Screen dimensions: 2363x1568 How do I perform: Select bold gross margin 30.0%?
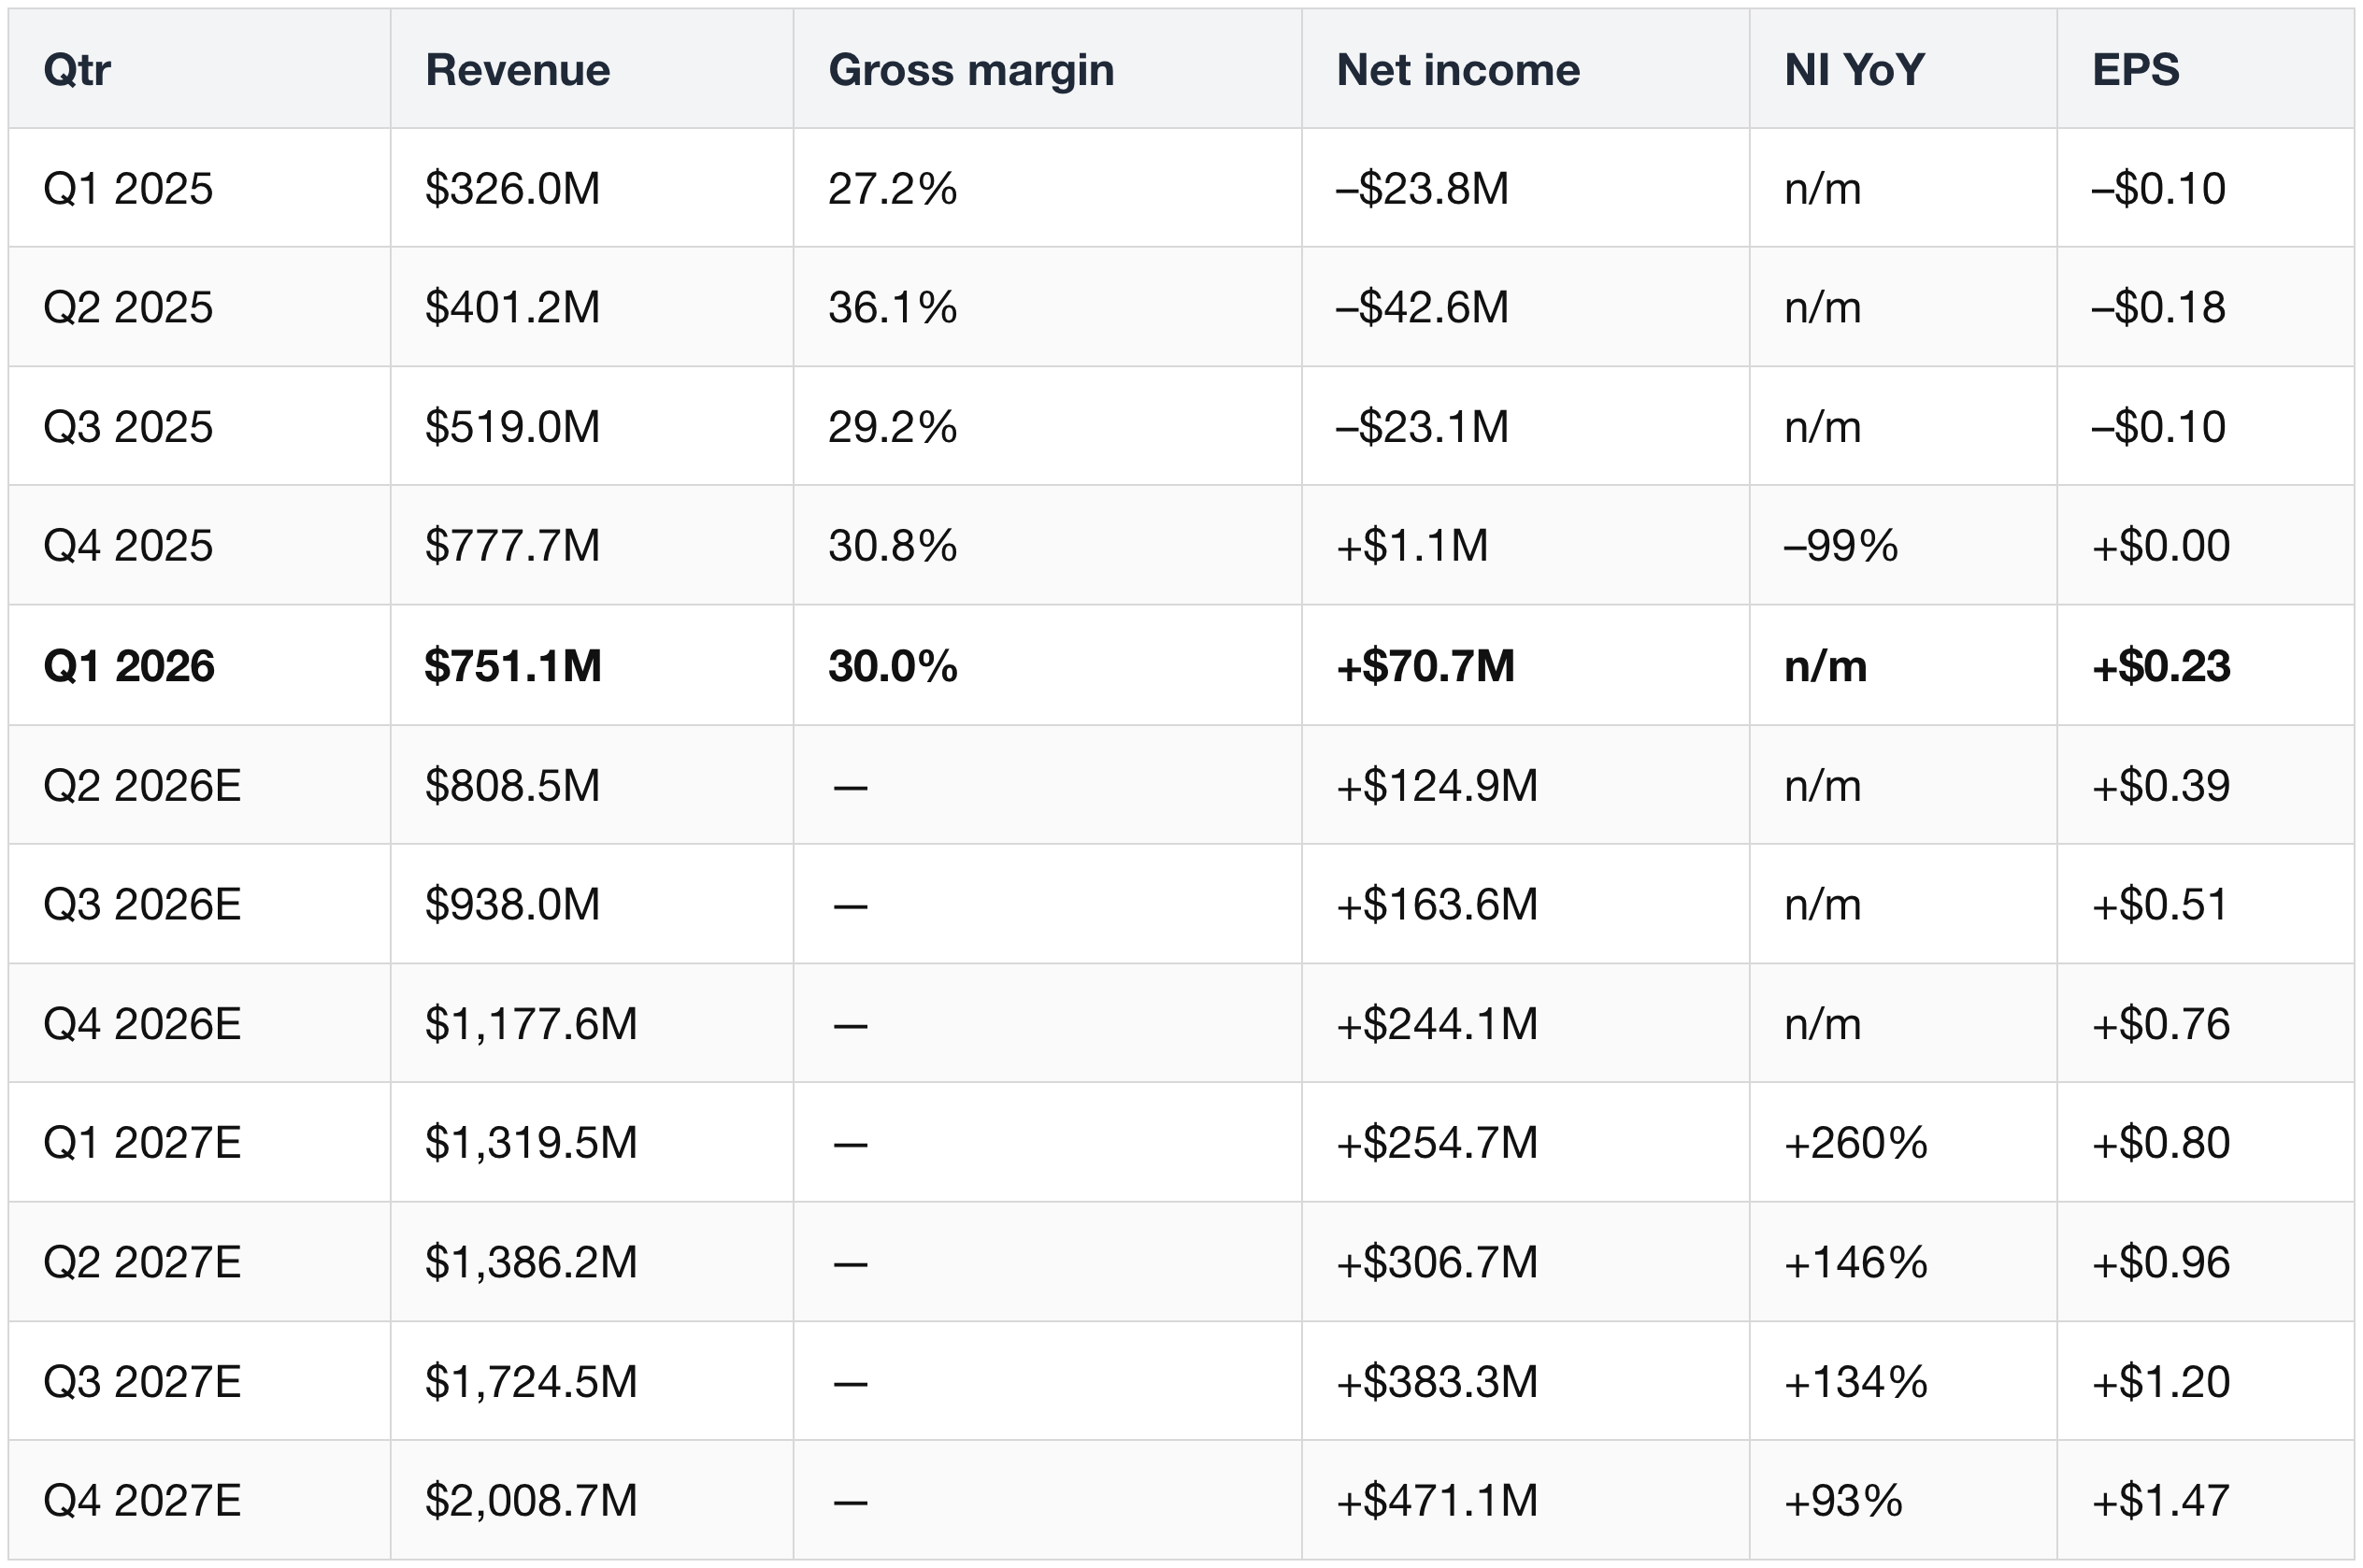(893, 666)
